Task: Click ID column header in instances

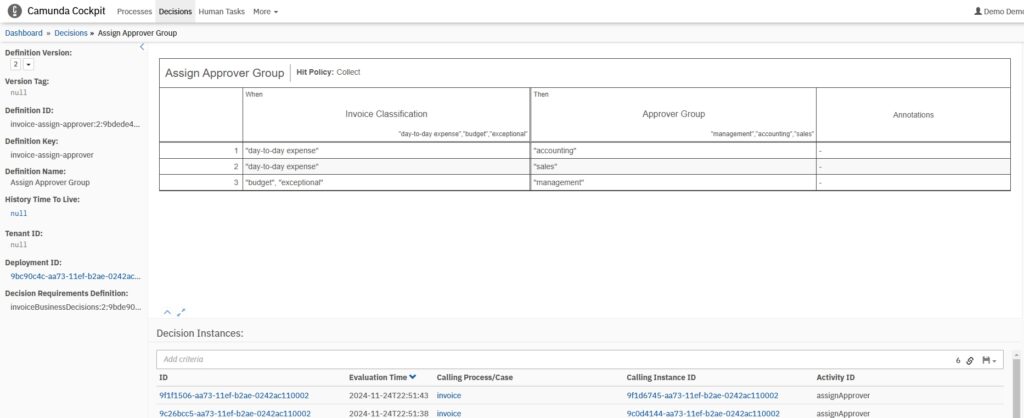Action: pyautogui.click(x=163, y=378)
